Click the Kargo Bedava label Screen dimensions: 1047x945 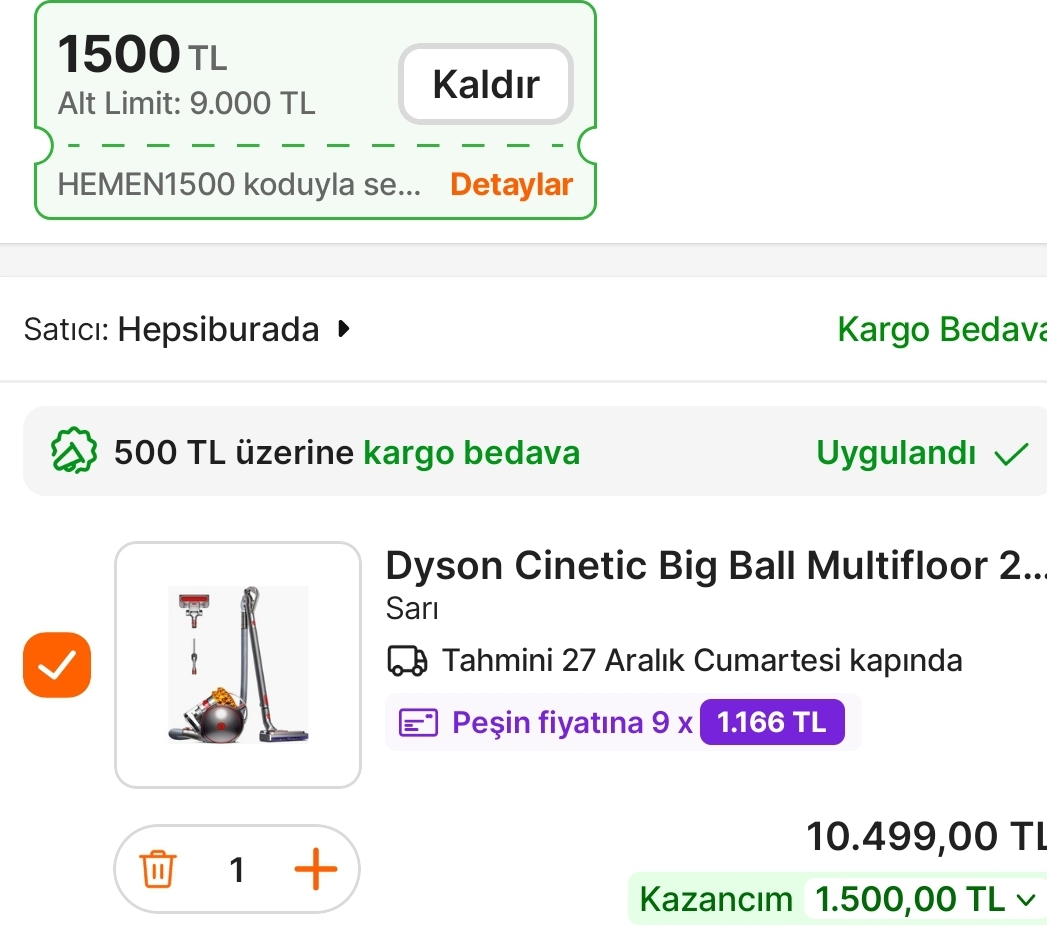940,329
